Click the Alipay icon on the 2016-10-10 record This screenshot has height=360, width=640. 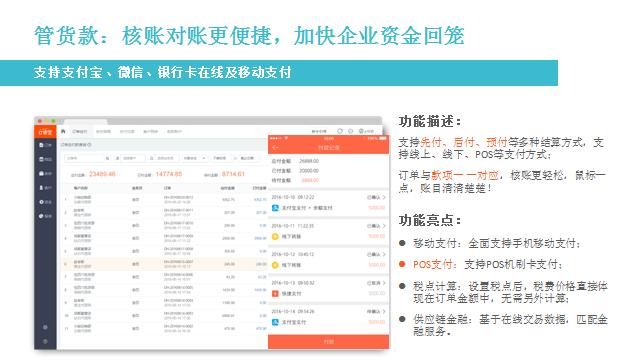(275, 208)
